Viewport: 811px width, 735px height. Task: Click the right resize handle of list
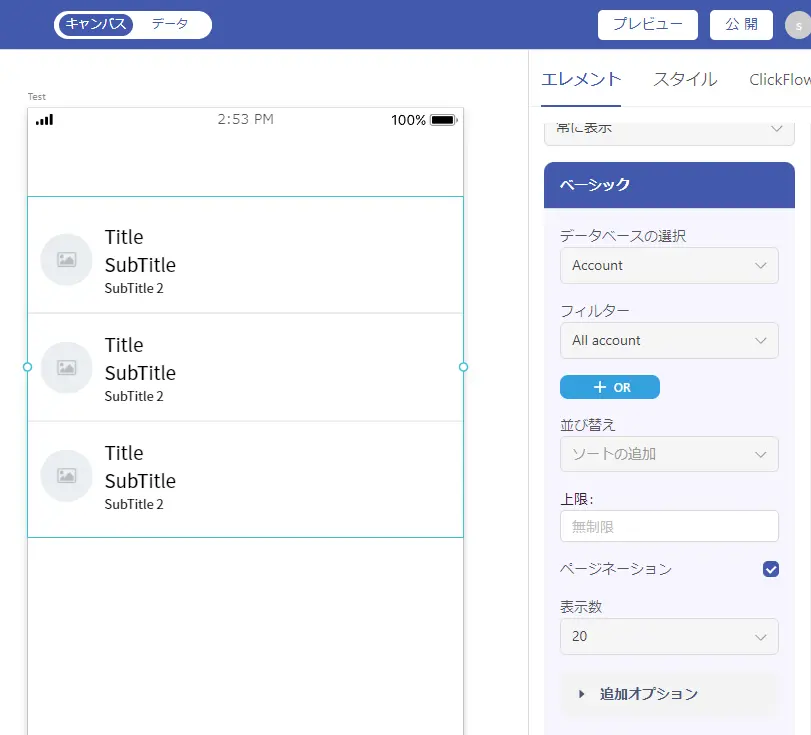point(463,367)
